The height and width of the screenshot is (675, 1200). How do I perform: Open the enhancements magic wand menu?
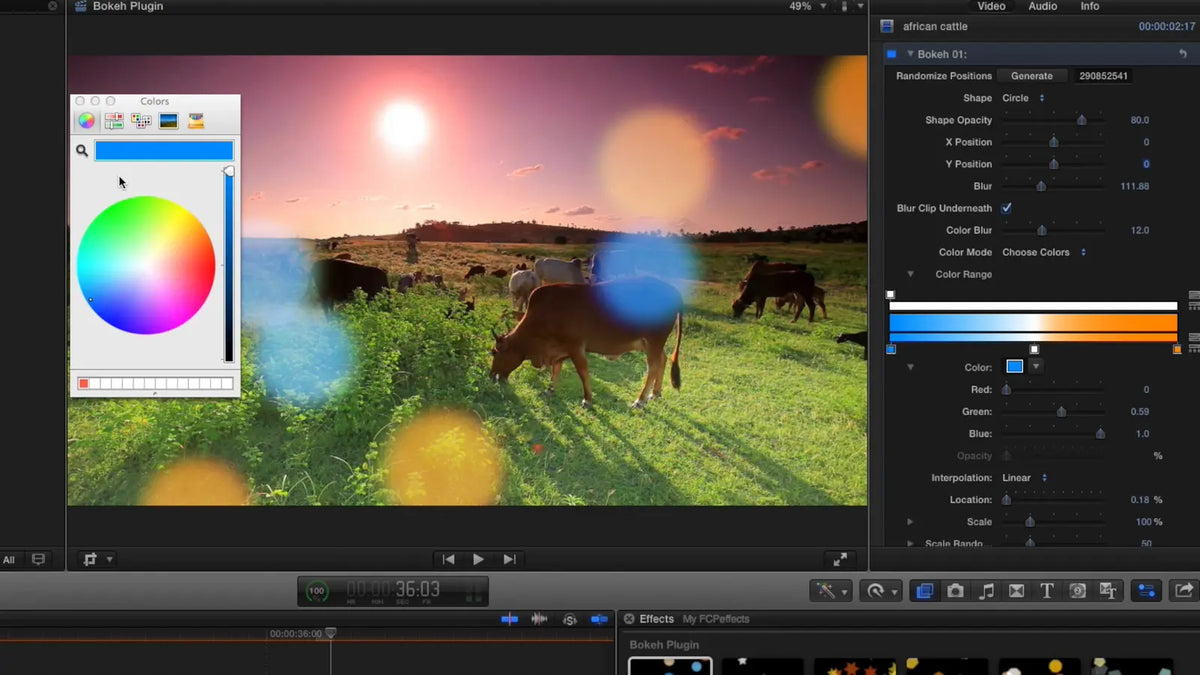click(x=832, y=591)
